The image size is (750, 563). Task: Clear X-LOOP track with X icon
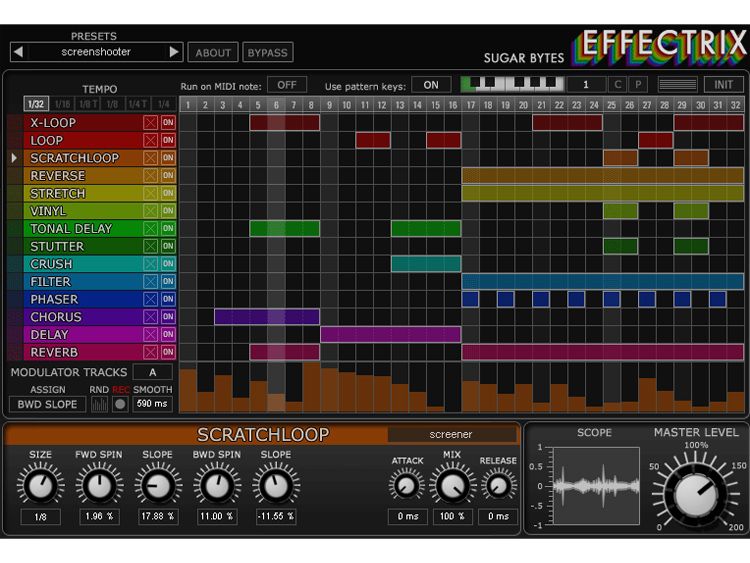pyautogui.click(x=150, y=122)
